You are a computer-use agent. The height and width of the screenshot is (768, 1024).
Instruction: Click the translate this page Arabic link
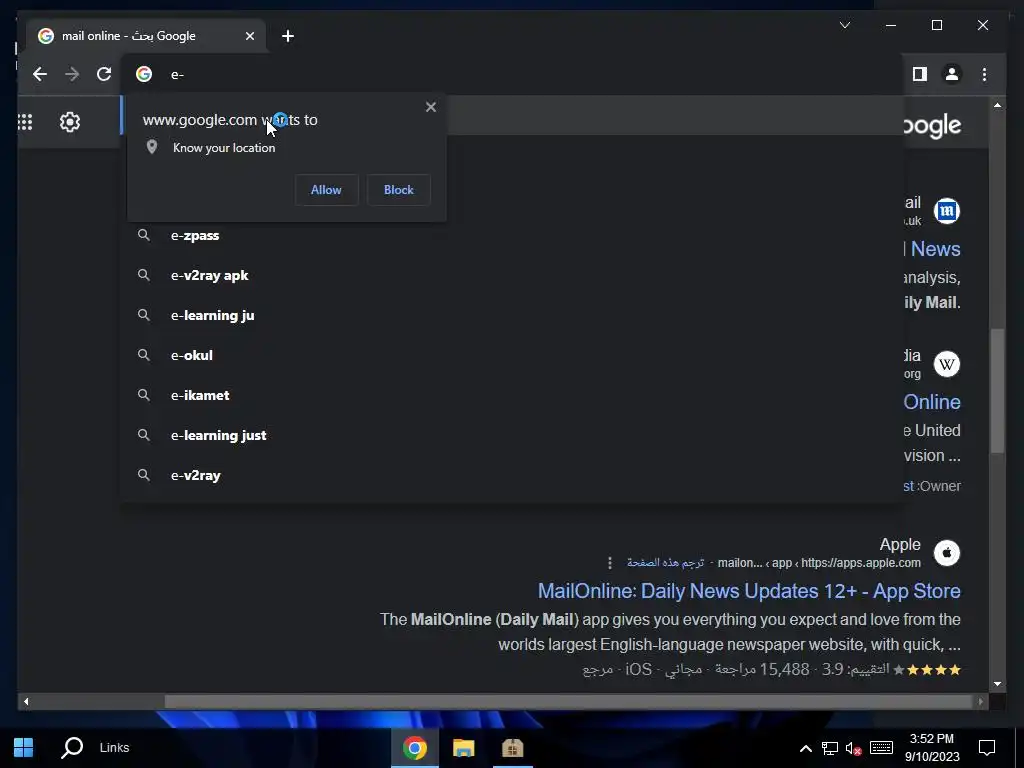tap(665, 563)
